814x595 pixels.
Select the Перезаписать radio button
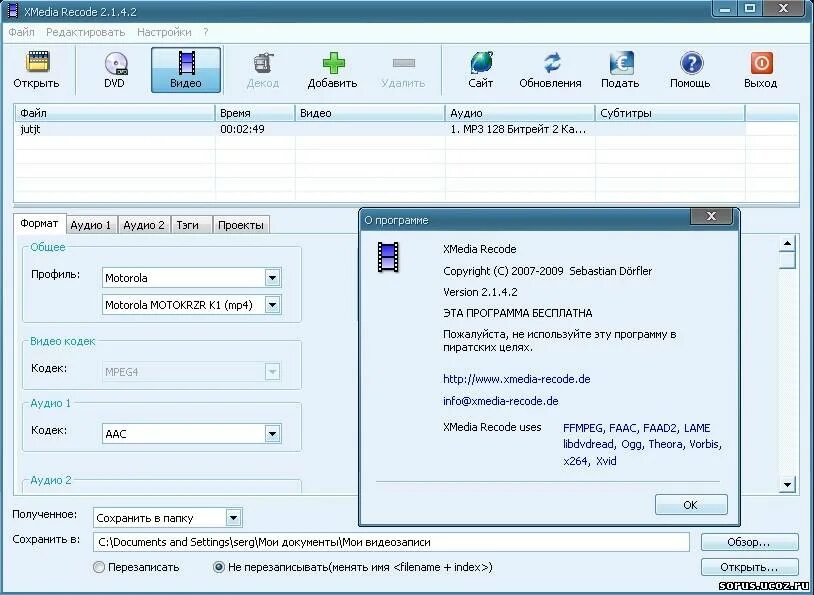(99, 567)
